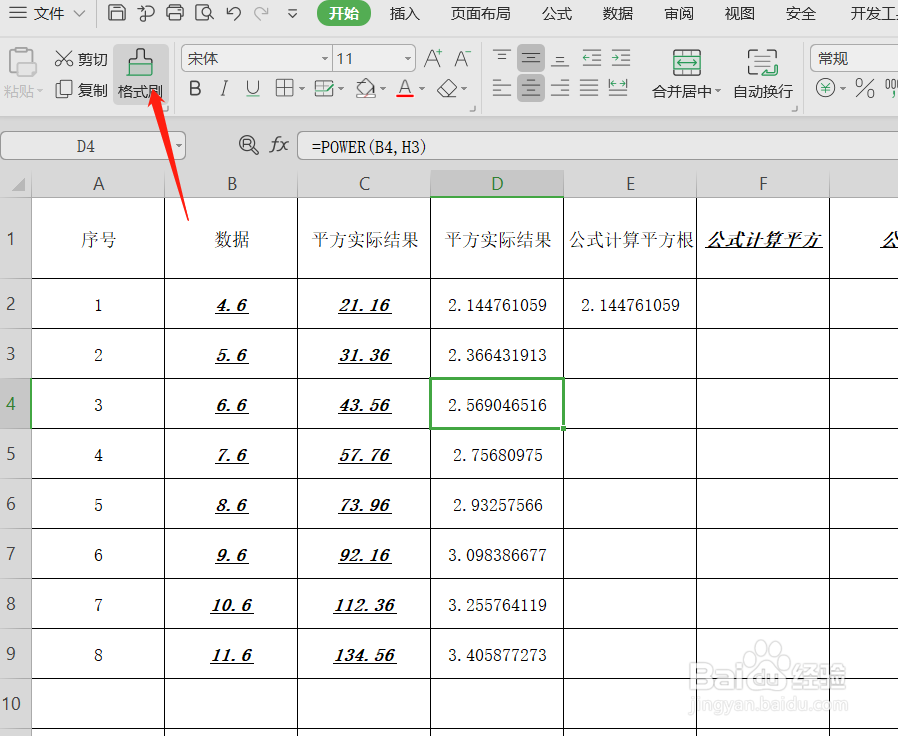The height and width of the screenshot is (736, 898).
Task: Apply percent style icon
Action: [x=864, y=88]
